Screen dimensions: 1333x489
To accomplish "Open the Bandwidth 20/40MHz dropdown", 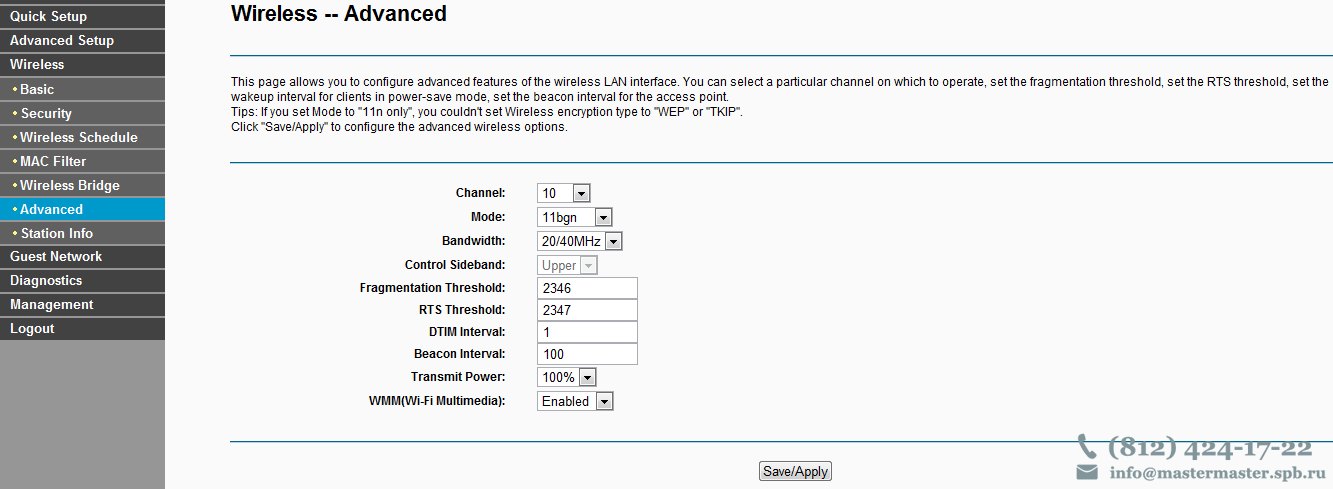I will (x=580, y=241).
